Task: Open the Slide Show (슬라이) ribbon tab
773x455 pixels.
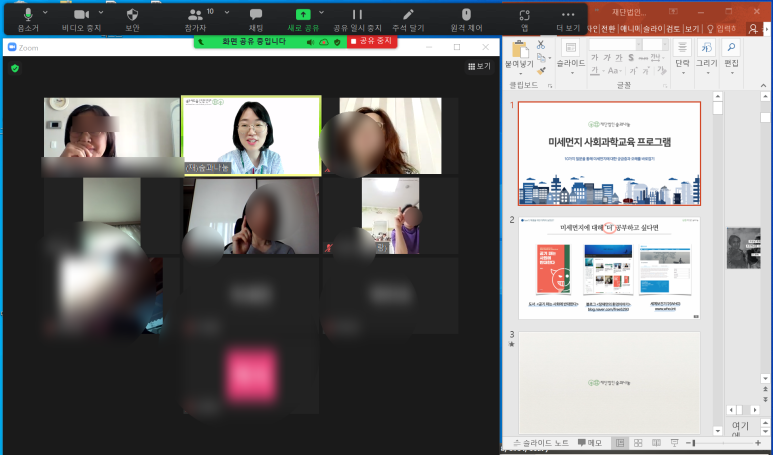Action: click(x=654, y=29)
